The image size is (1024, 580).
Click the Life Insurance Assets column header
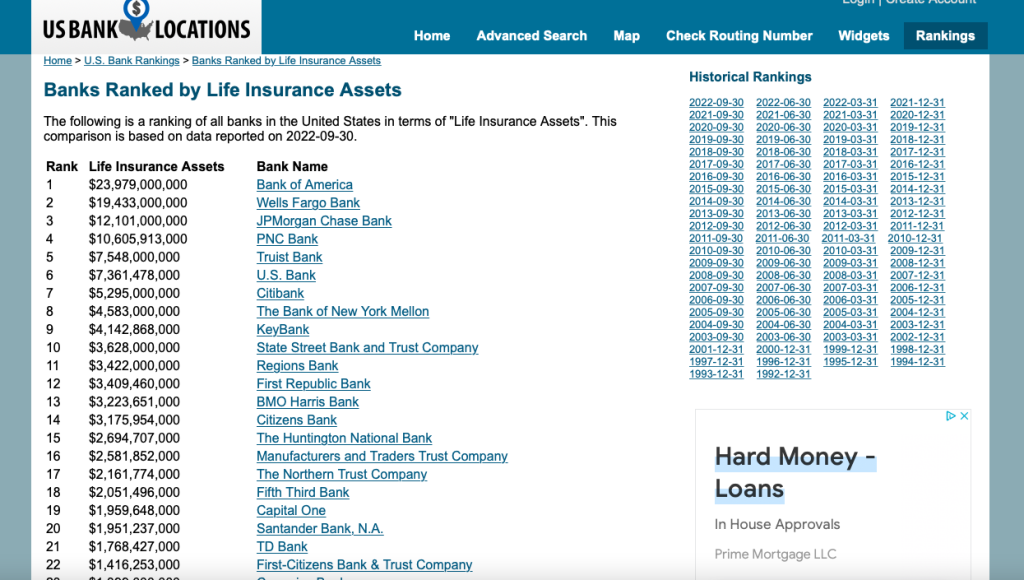[x=156, y=167]
